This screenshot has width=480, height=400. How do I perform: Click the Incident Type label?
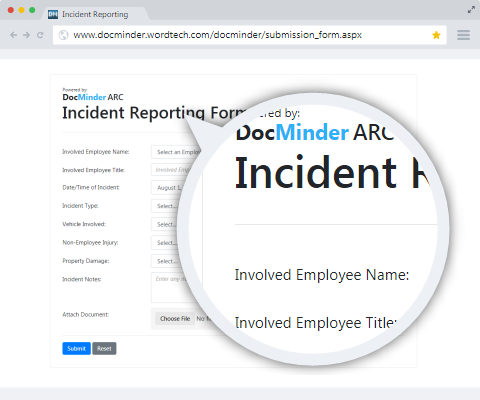[80, 206]
